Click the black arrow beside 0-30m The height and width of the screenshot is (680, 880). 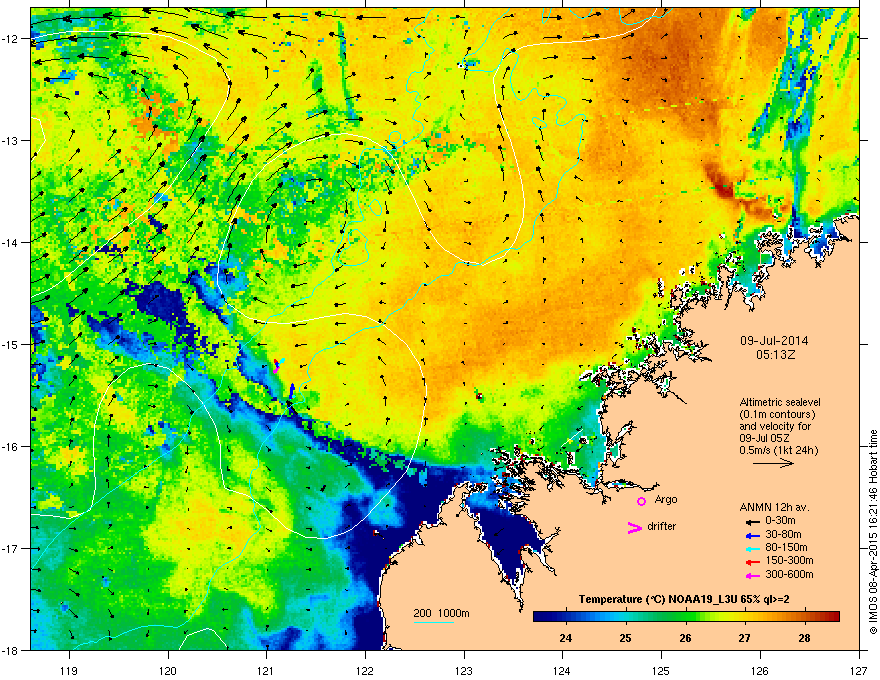[x=752, y=522]
